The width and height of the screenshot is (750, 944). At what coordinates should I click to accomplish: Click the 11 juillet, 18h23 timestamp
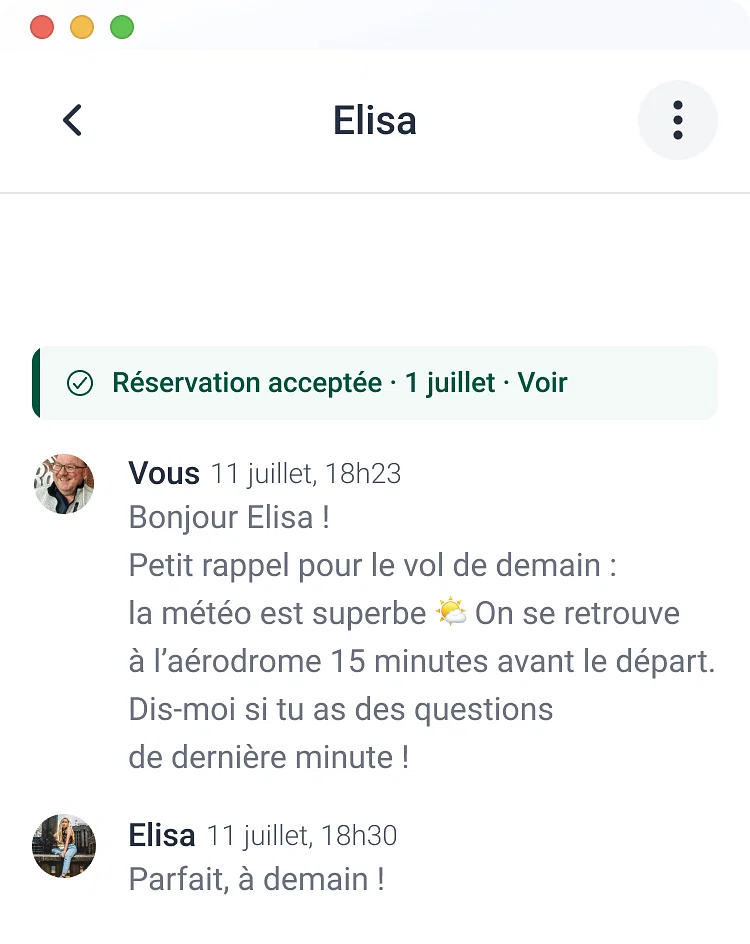306,474
